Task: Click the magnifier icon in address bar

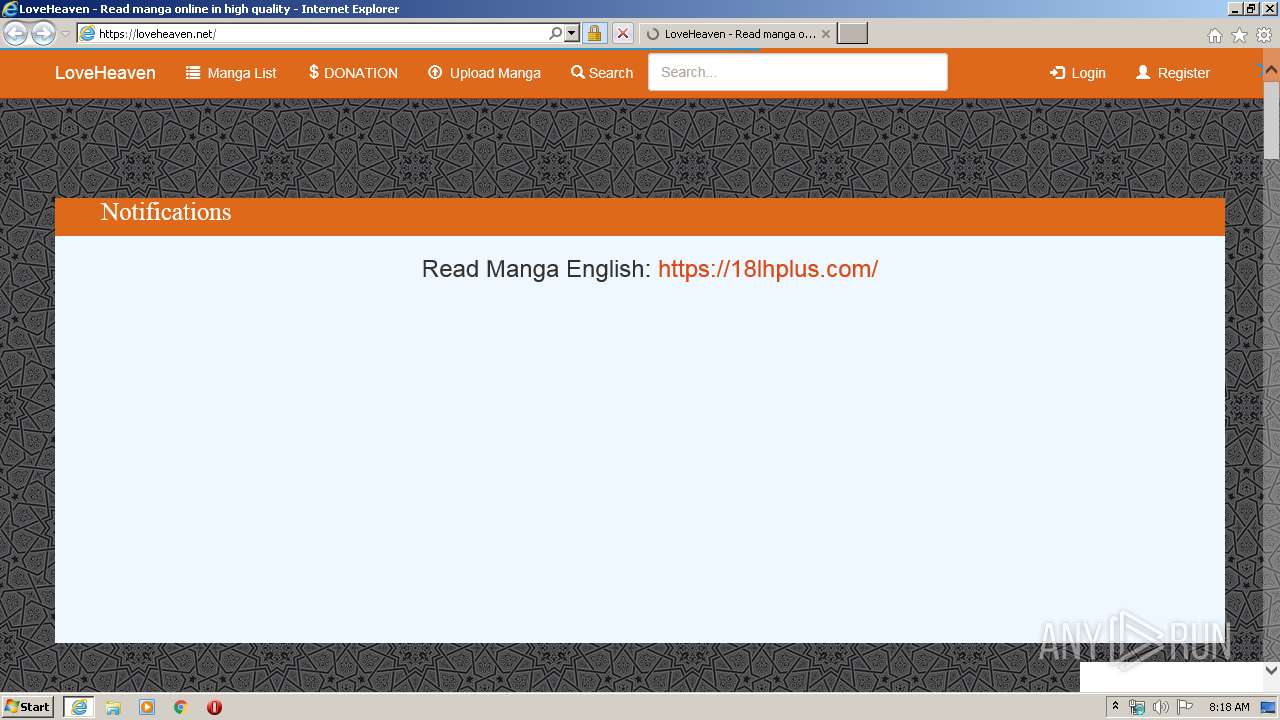Action: (556, 33)
